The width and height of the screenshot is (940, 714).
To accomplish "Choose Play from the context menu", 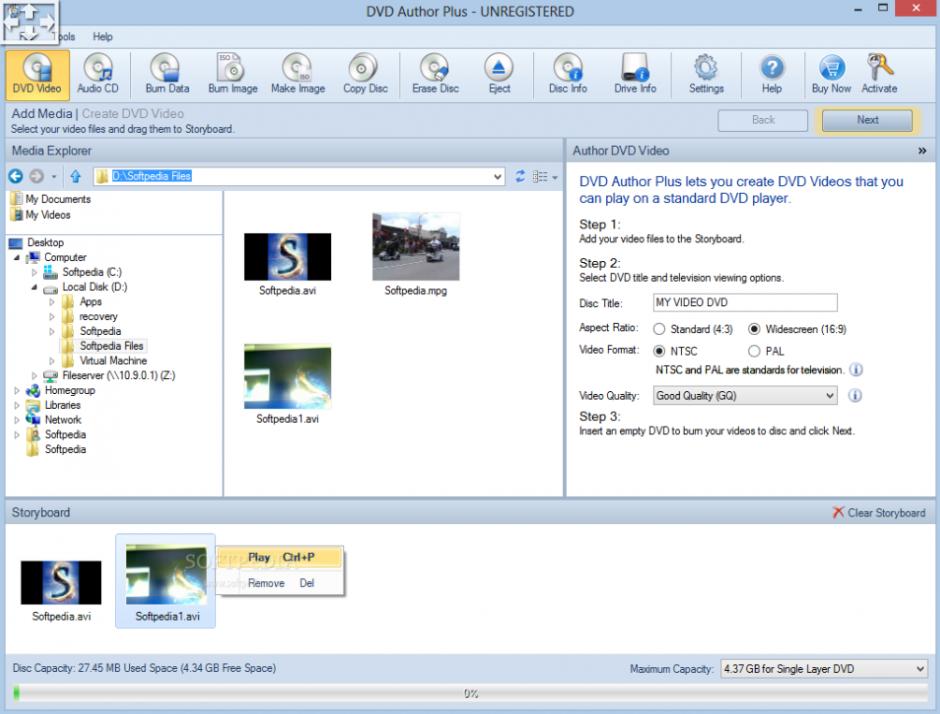I will coord(280,557).
